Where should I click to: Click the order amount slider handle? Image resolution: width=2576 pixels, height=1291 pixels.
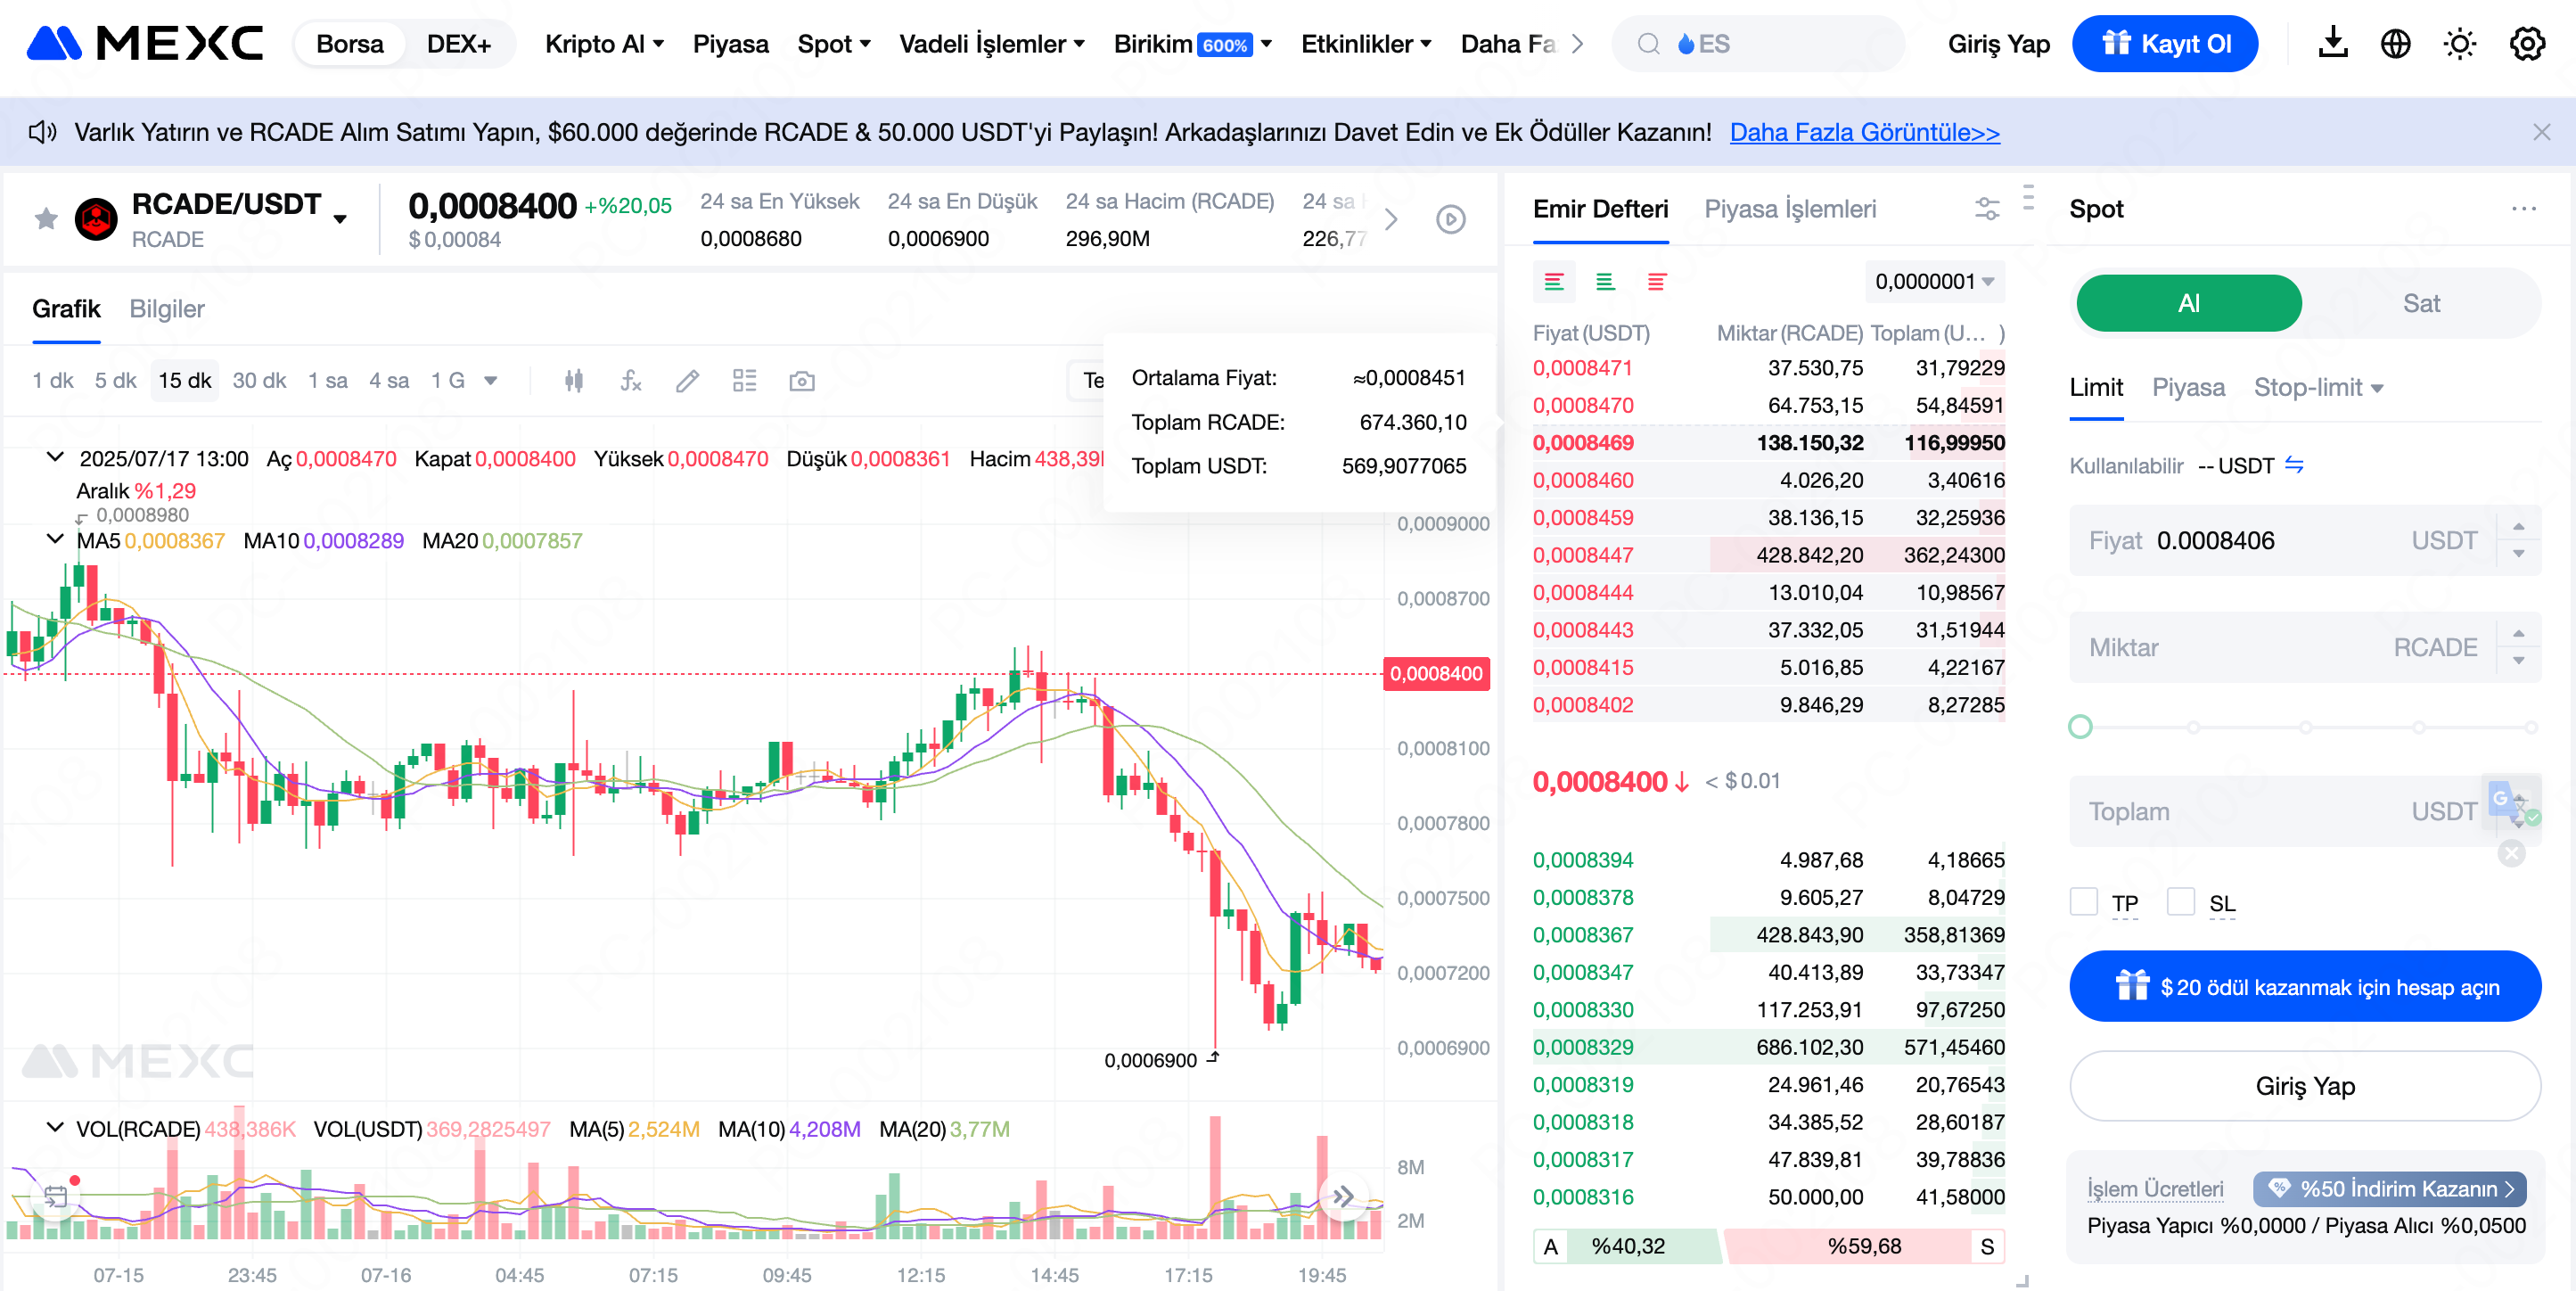(x=2080, y=727)
